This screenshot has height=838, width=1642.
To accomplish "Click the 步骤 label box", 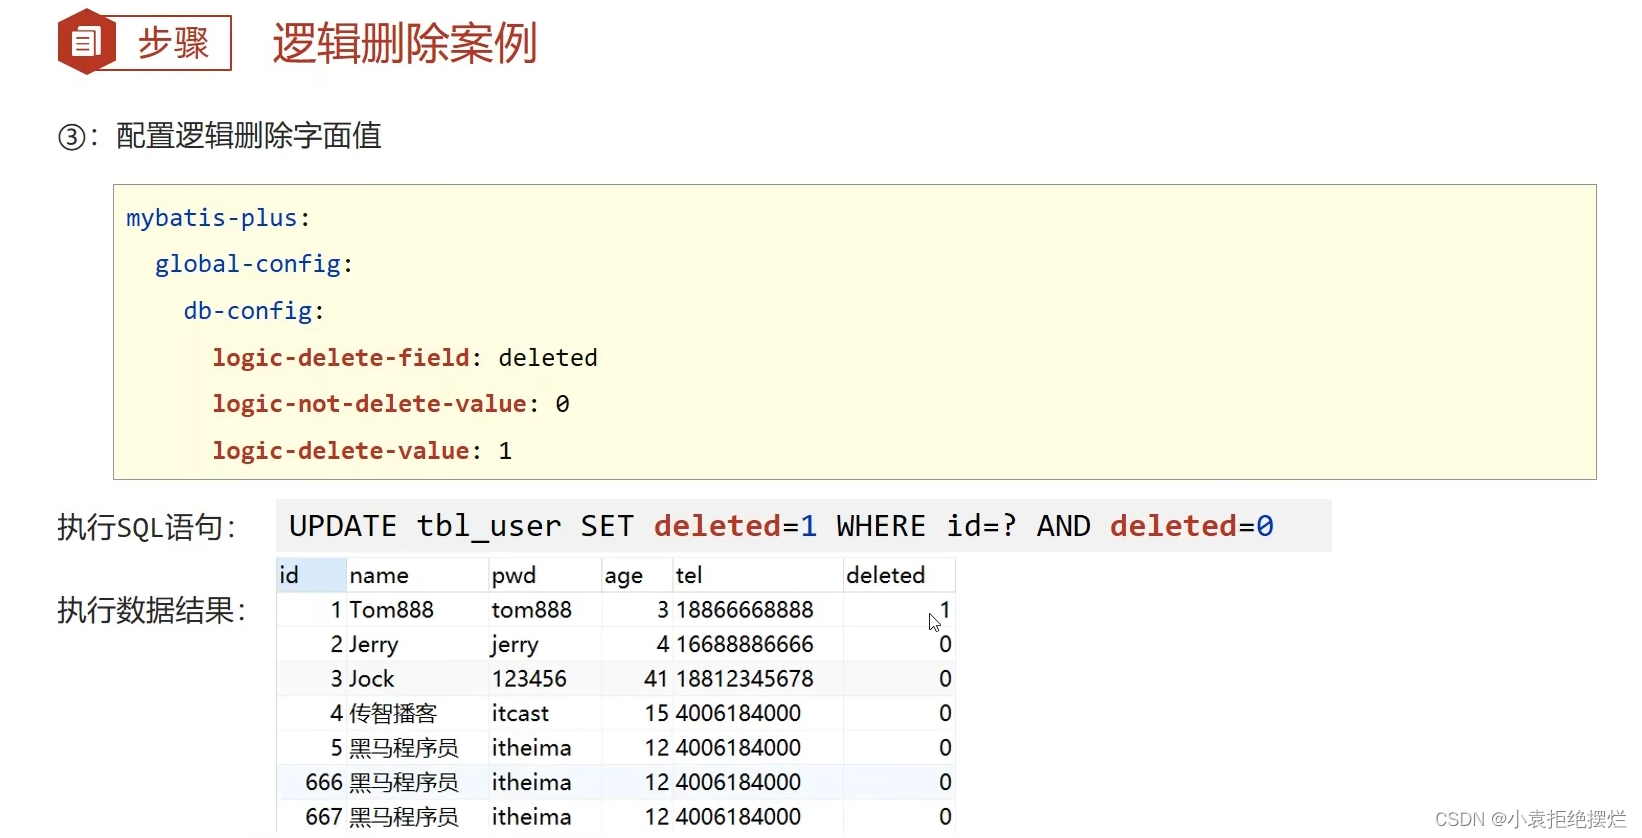I will coord(173,43).
